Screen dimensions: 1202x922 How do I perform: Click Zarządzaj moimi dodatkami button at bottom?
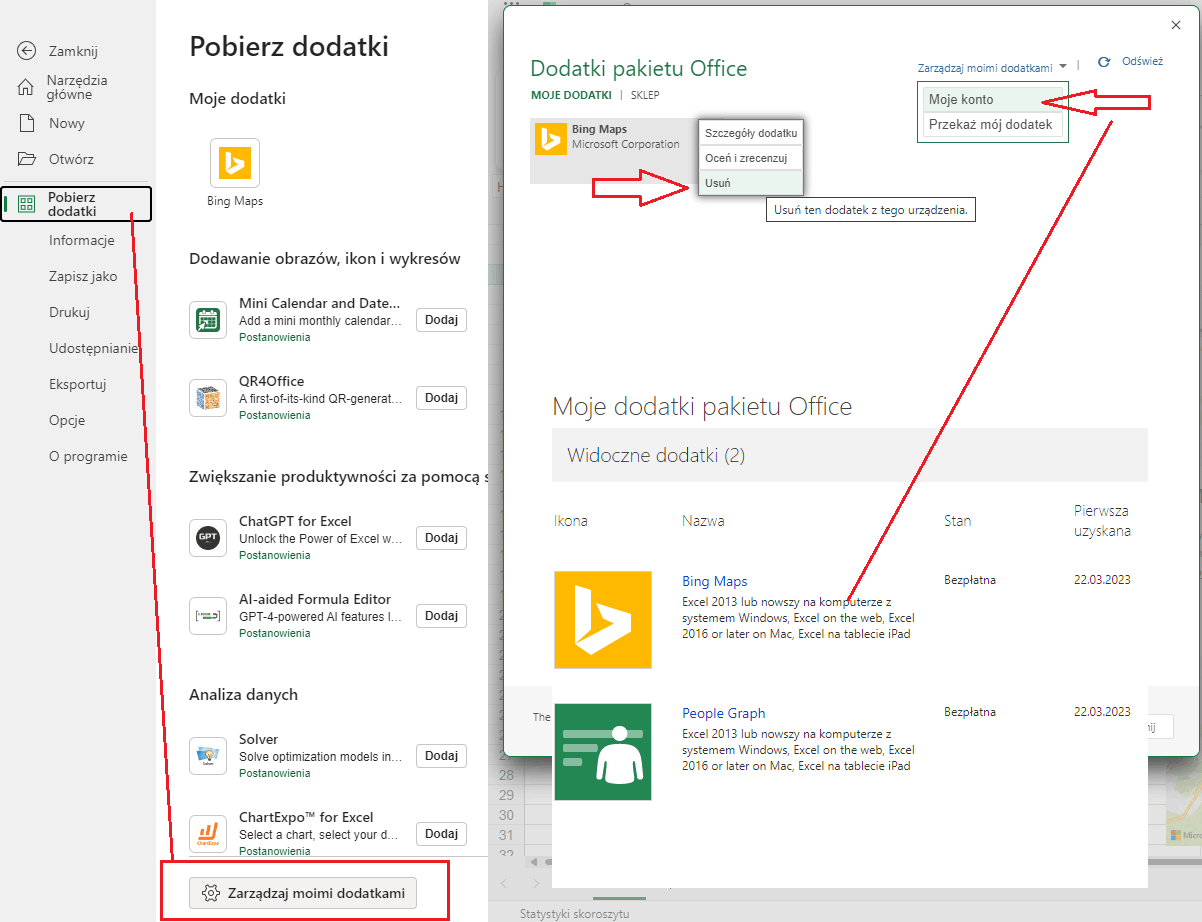(x=303, y=893)
